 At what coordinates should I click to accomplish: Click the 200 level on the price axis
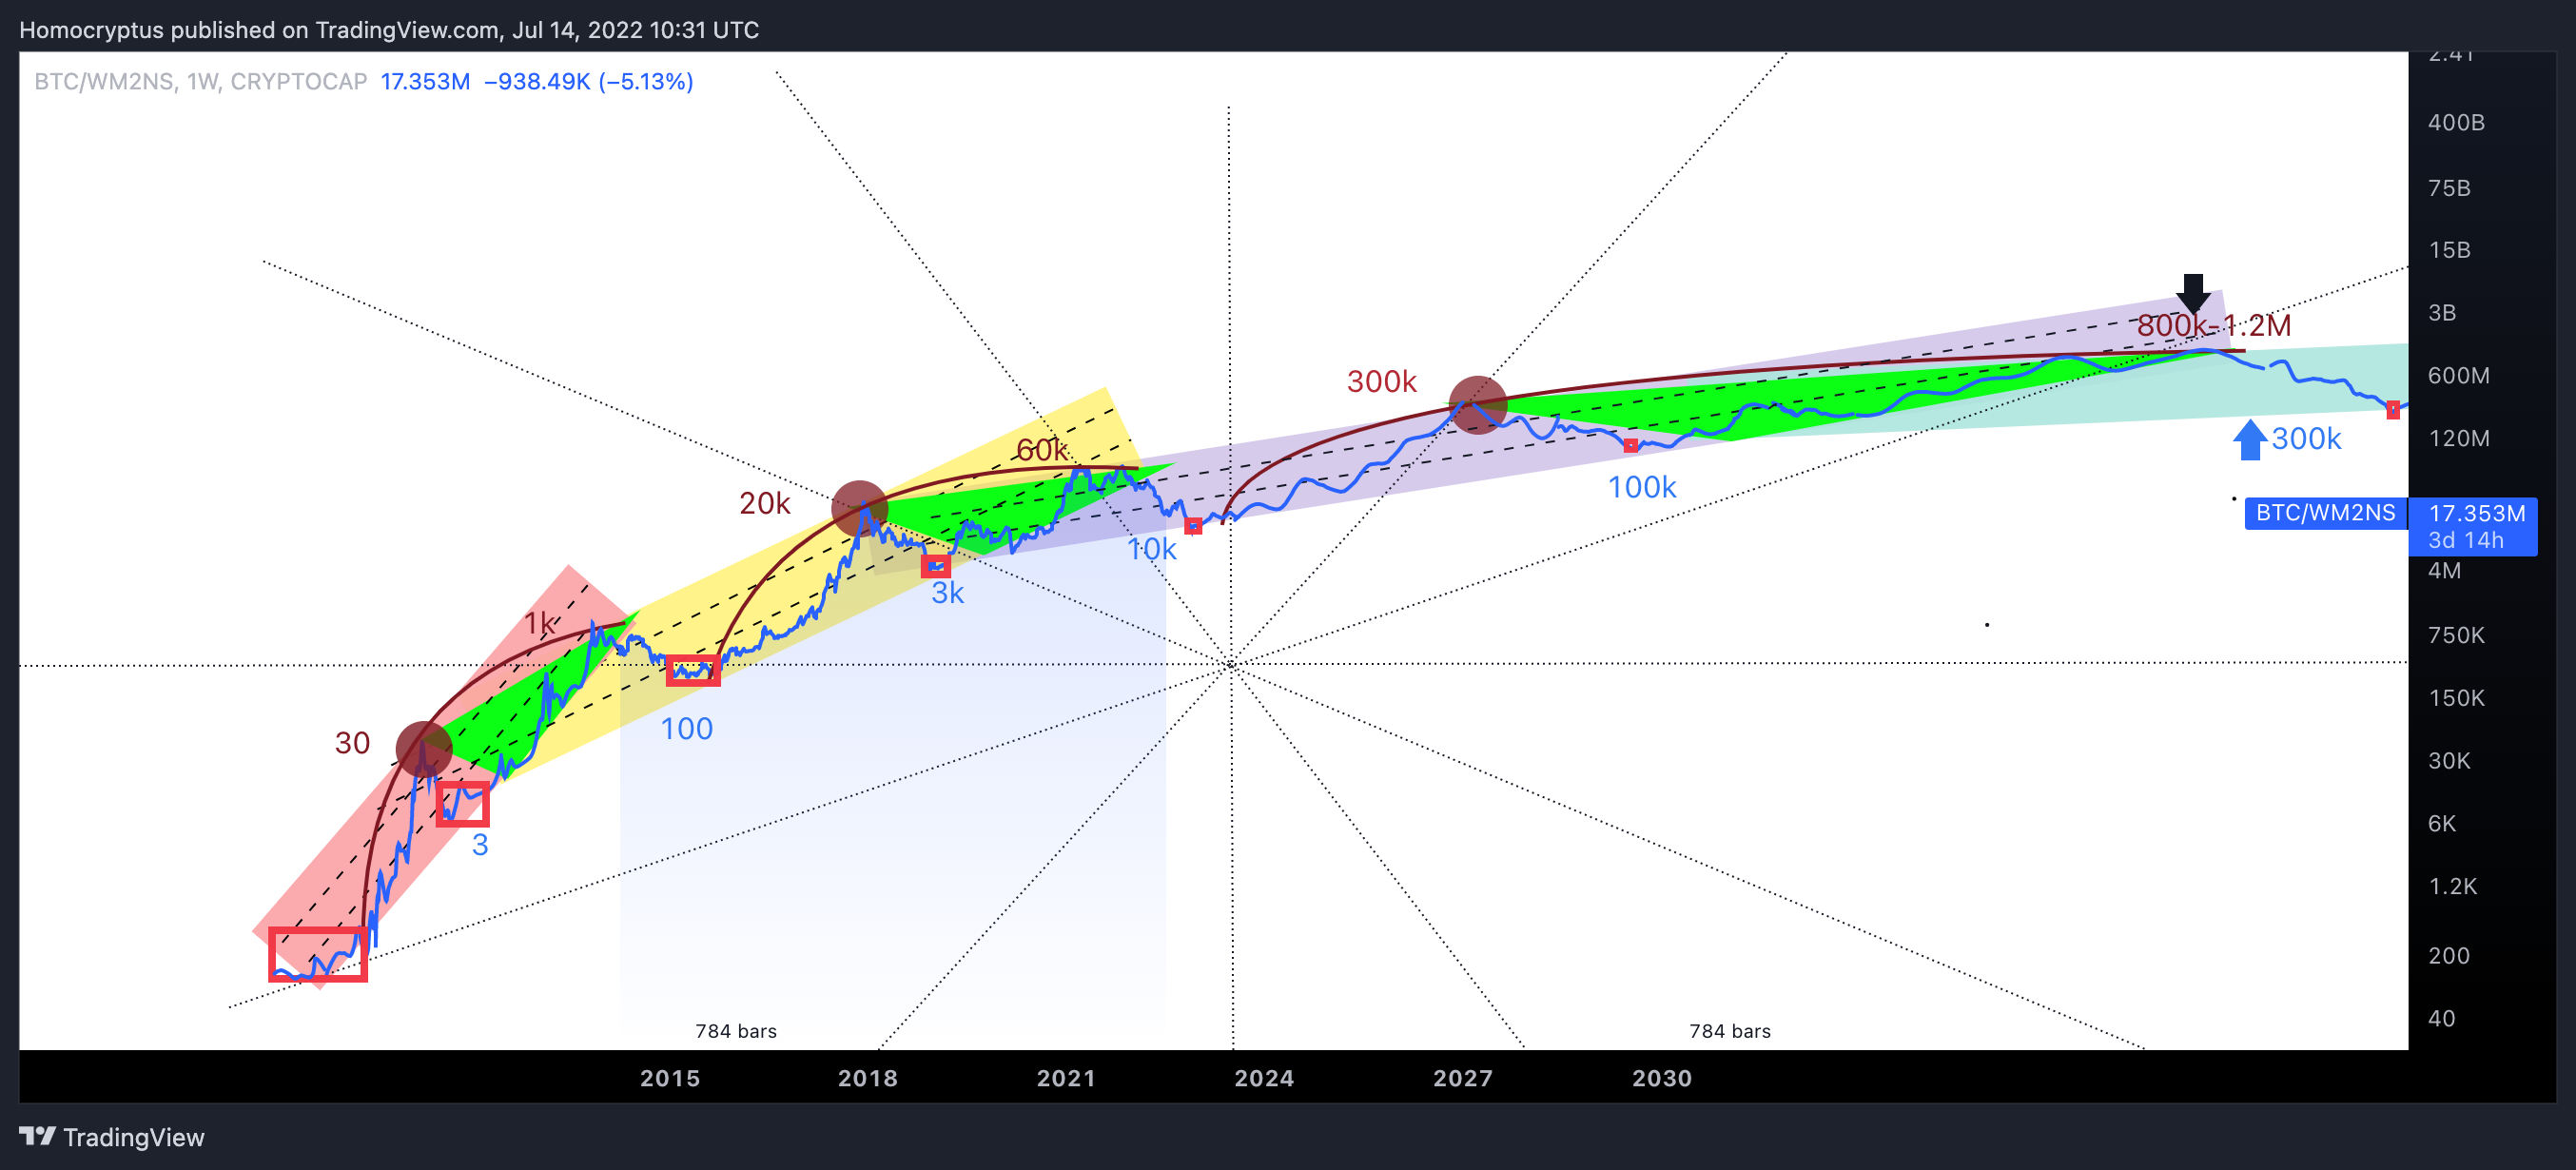2448,956
